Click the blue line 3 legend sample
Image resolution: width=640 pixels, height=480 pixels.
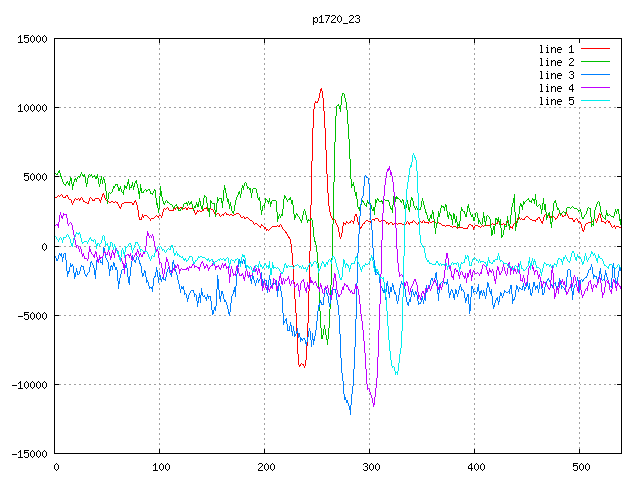(x=596, y=75)
